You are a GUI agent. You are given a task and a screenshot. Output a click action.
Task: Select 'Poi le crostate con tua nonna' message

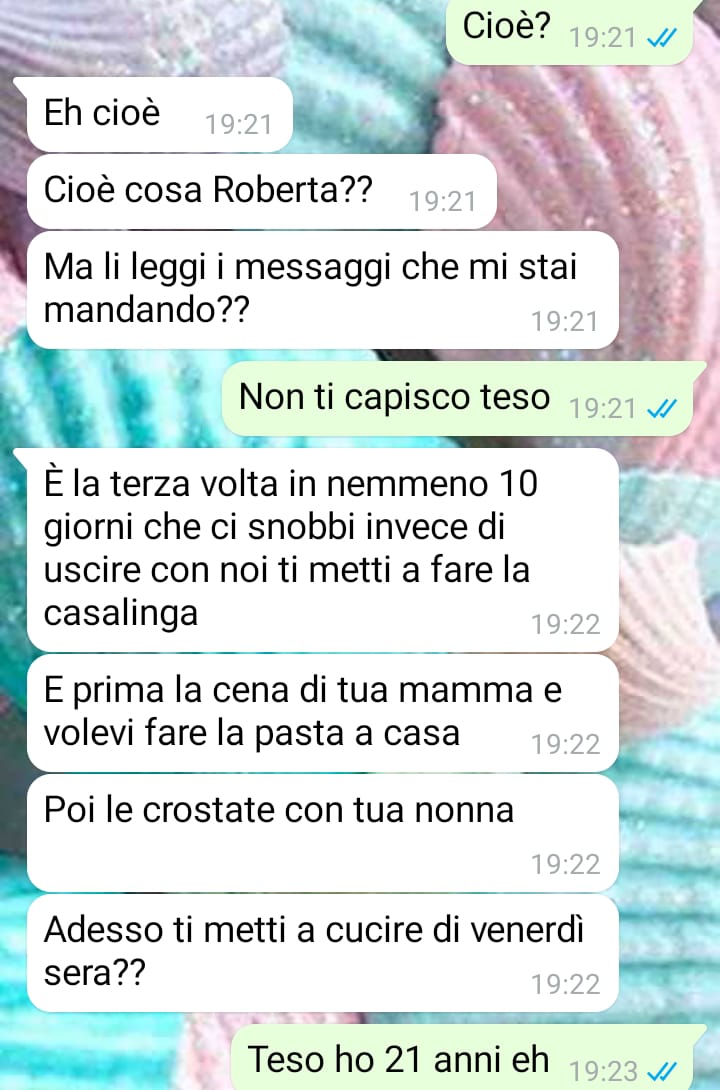322,833
